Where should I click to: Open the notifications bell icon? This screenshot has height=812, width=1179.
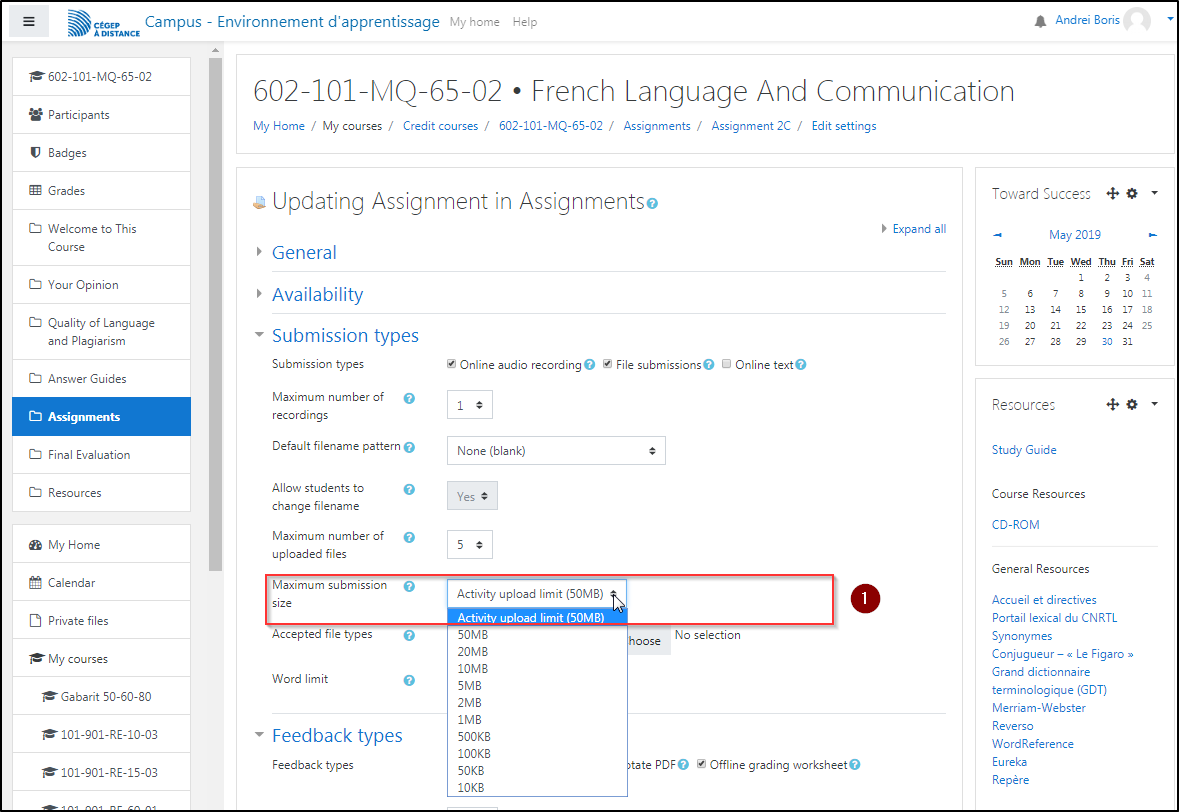click(x=1040, y=22)
